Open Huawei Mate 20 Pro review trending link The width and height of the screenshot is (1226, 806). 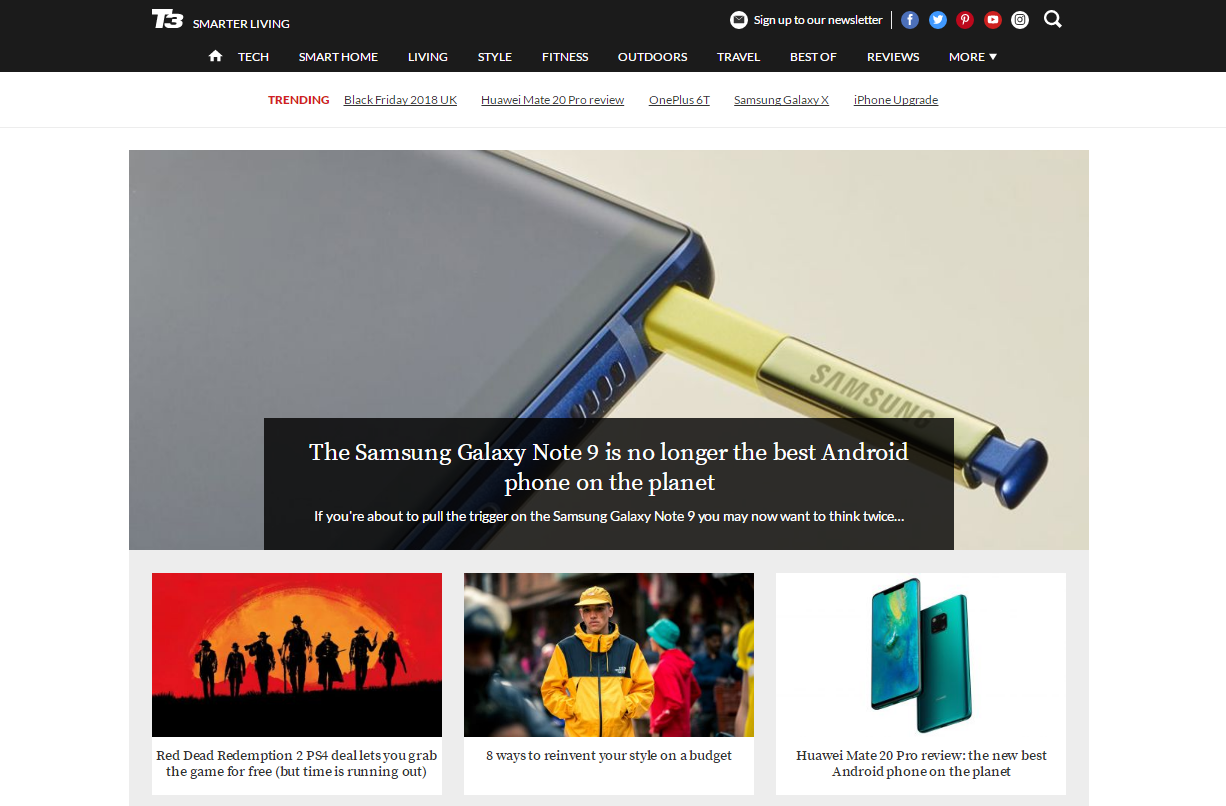pos(552,100)
